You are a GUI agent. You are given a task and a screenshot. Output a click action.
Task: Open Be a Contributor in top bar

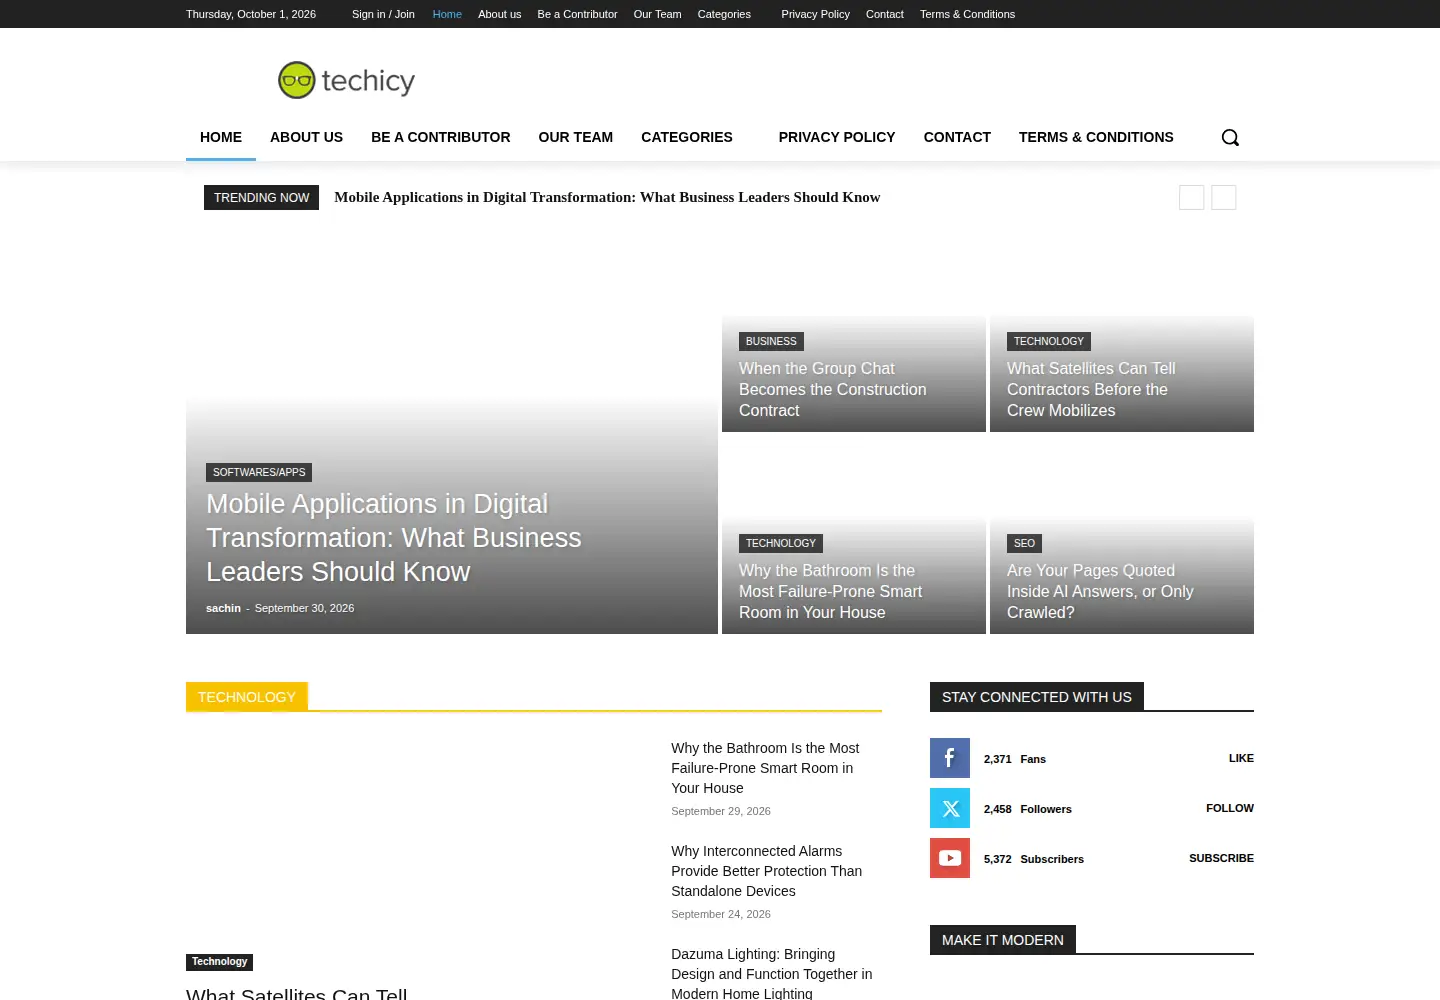click(x=577, y=14)
